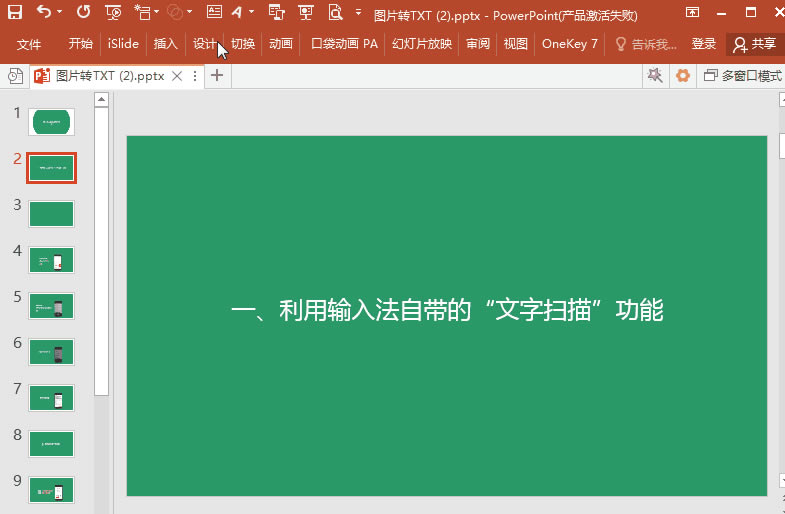Click the 告诉我 search field
The height and width of the screenshot is (514, 785).
tap(646, 44)
